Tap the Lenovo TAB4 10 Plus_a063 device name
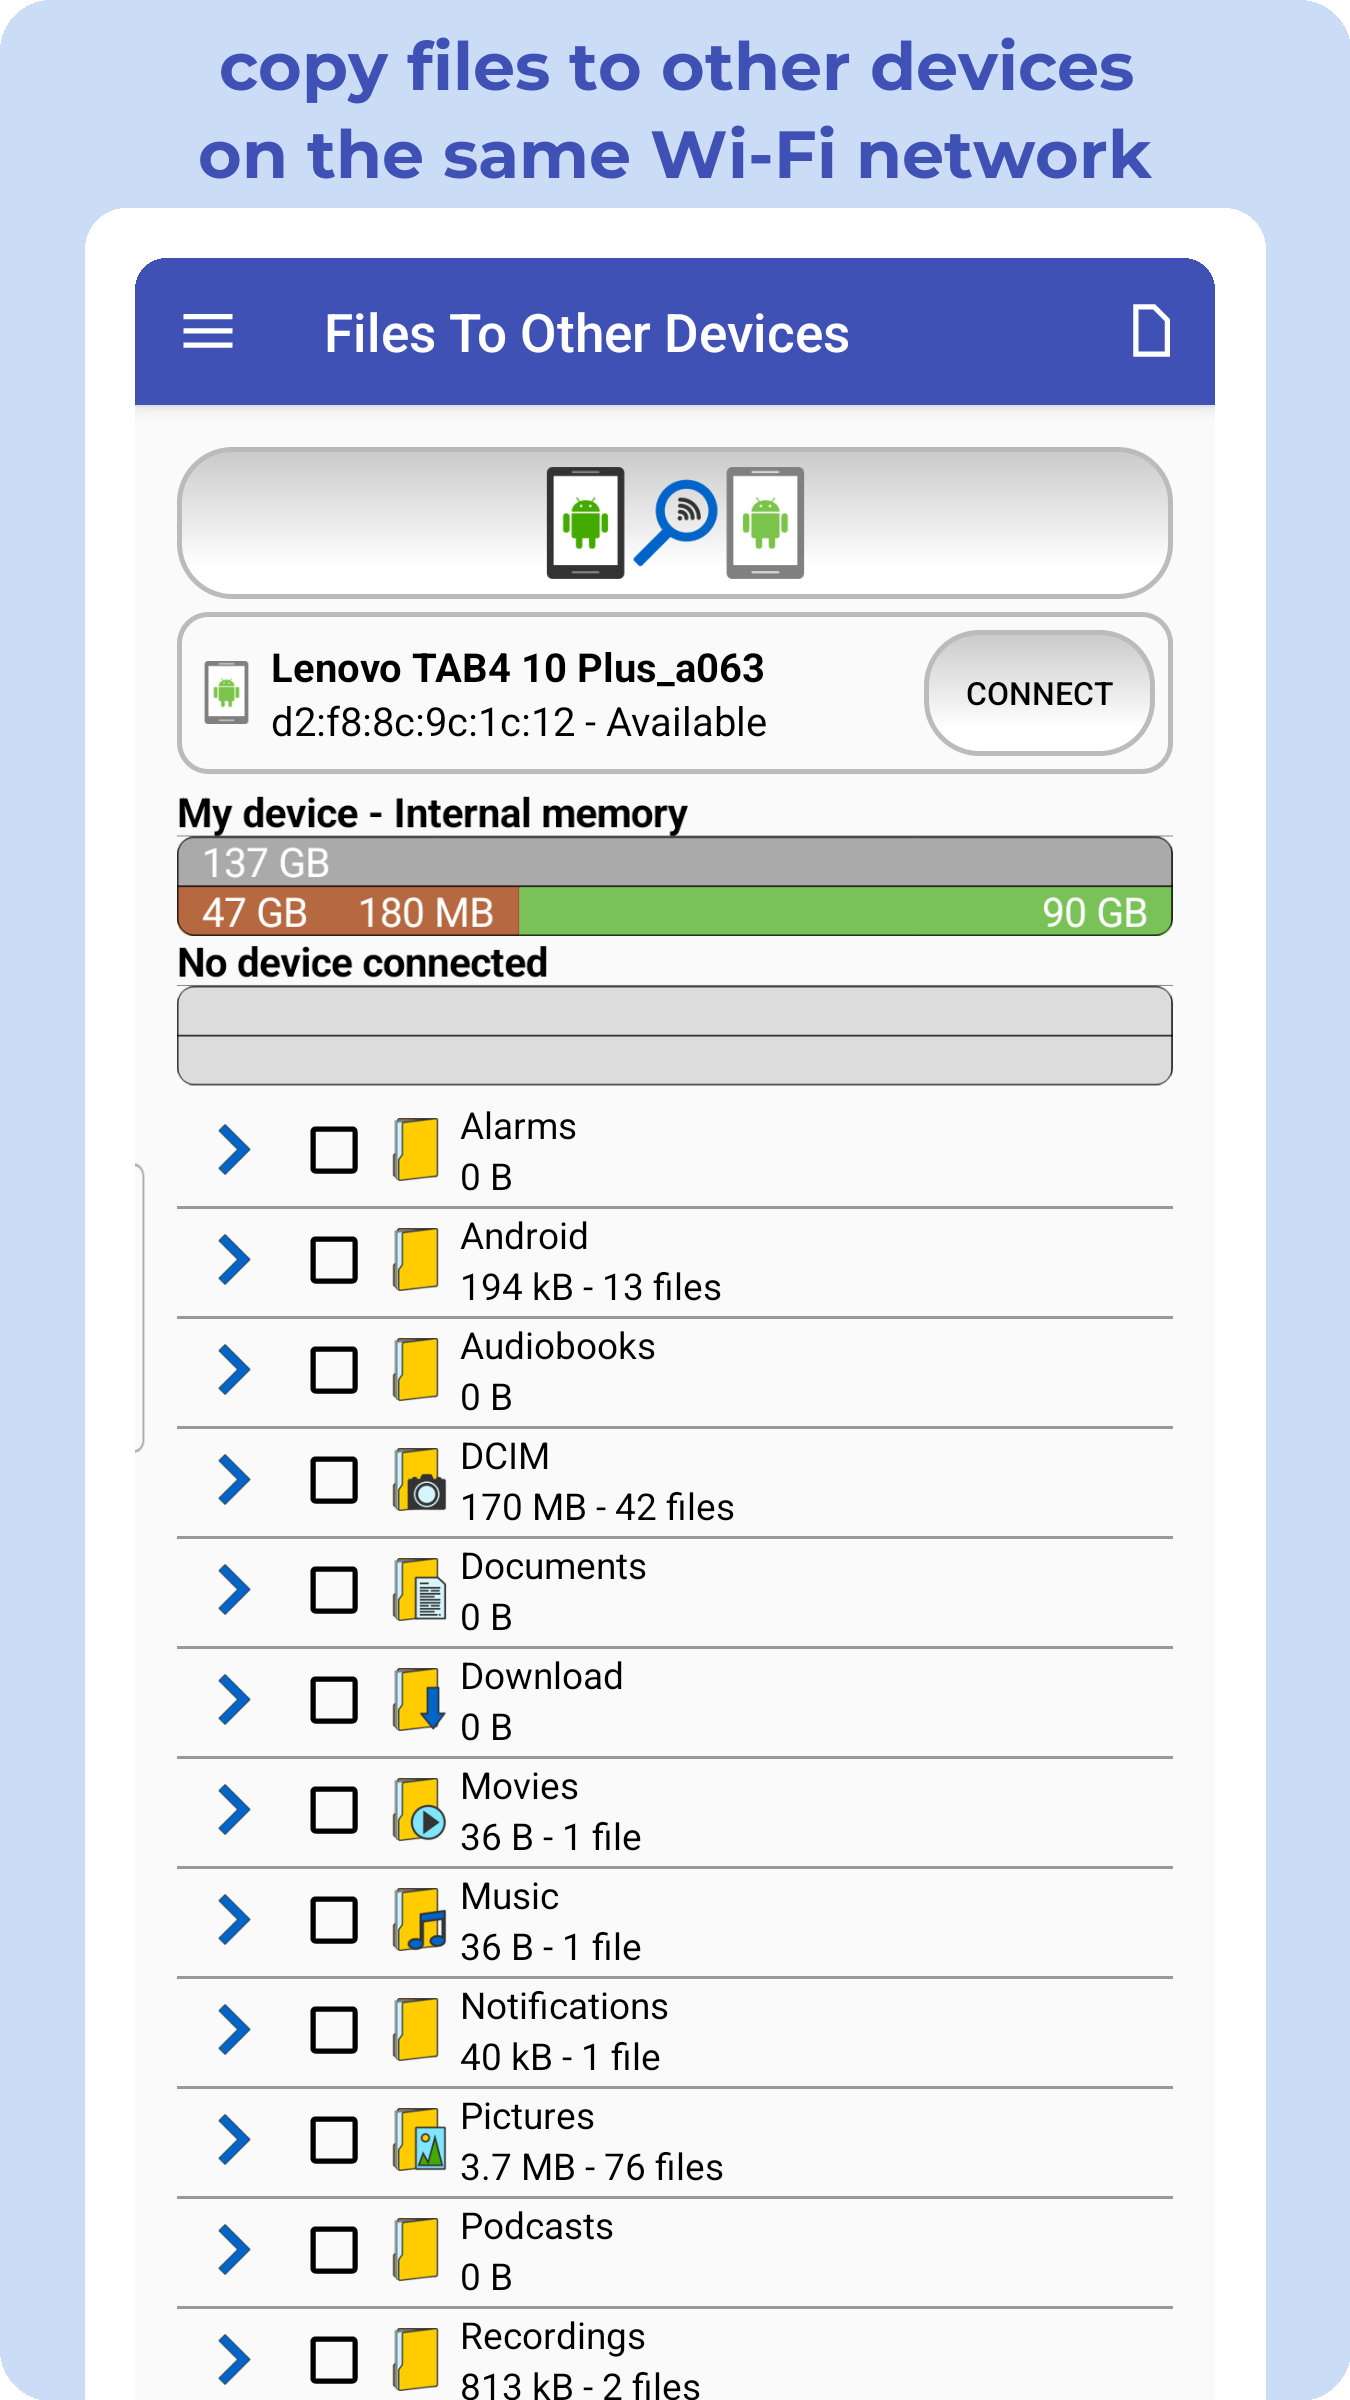Image resolution: width=1350 pixels, height=2400 pixels. (x=517, y=668)
